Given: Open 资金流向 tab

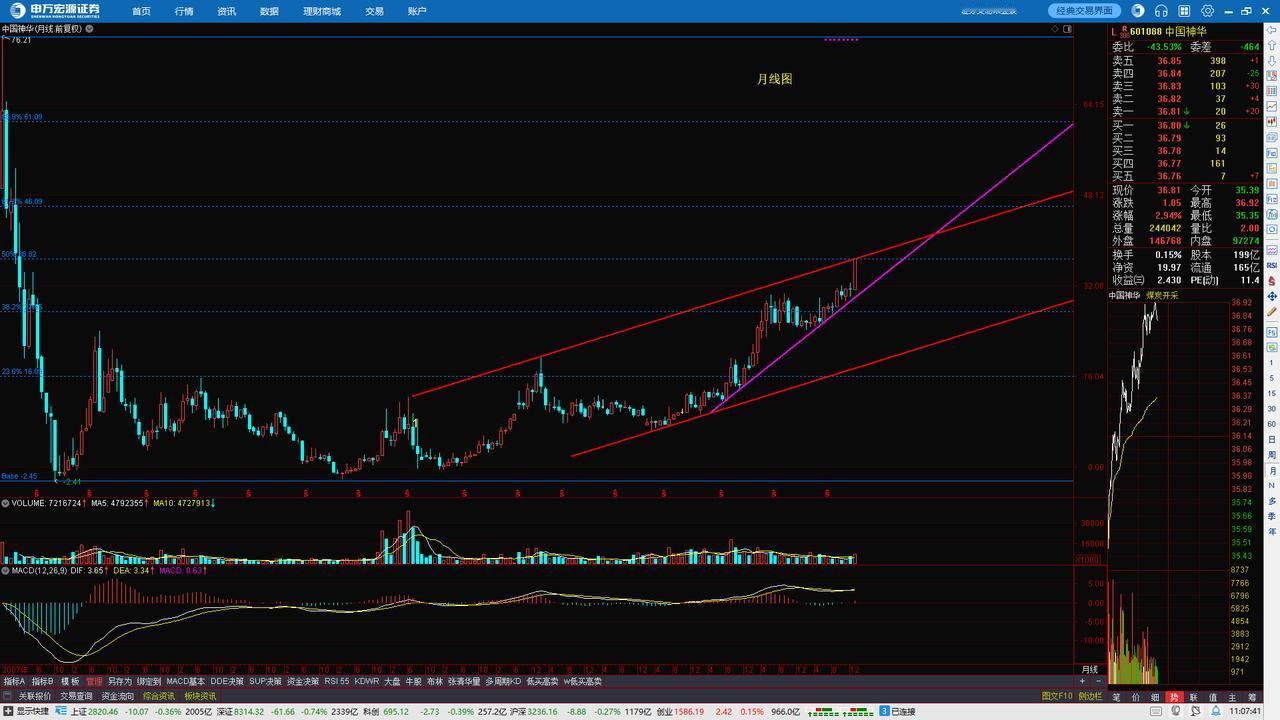Looking at the screenshot, I should coord(118,696).
